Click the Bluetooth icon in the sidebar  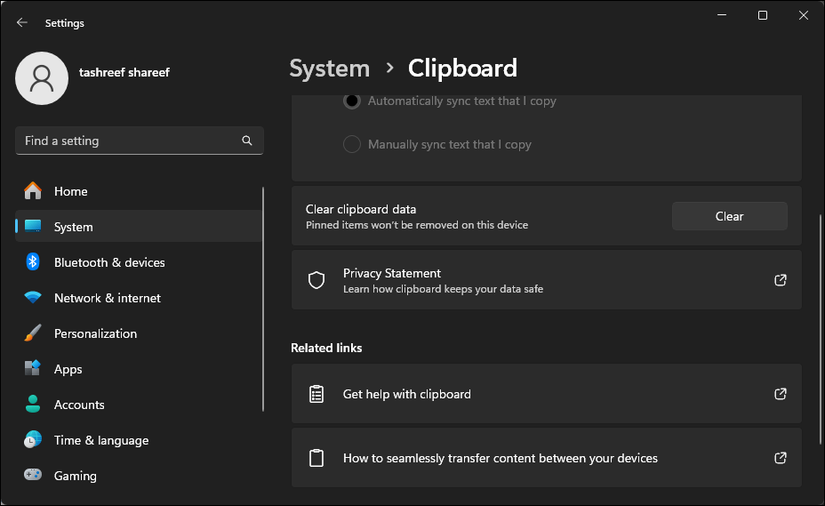pos(33,262)
